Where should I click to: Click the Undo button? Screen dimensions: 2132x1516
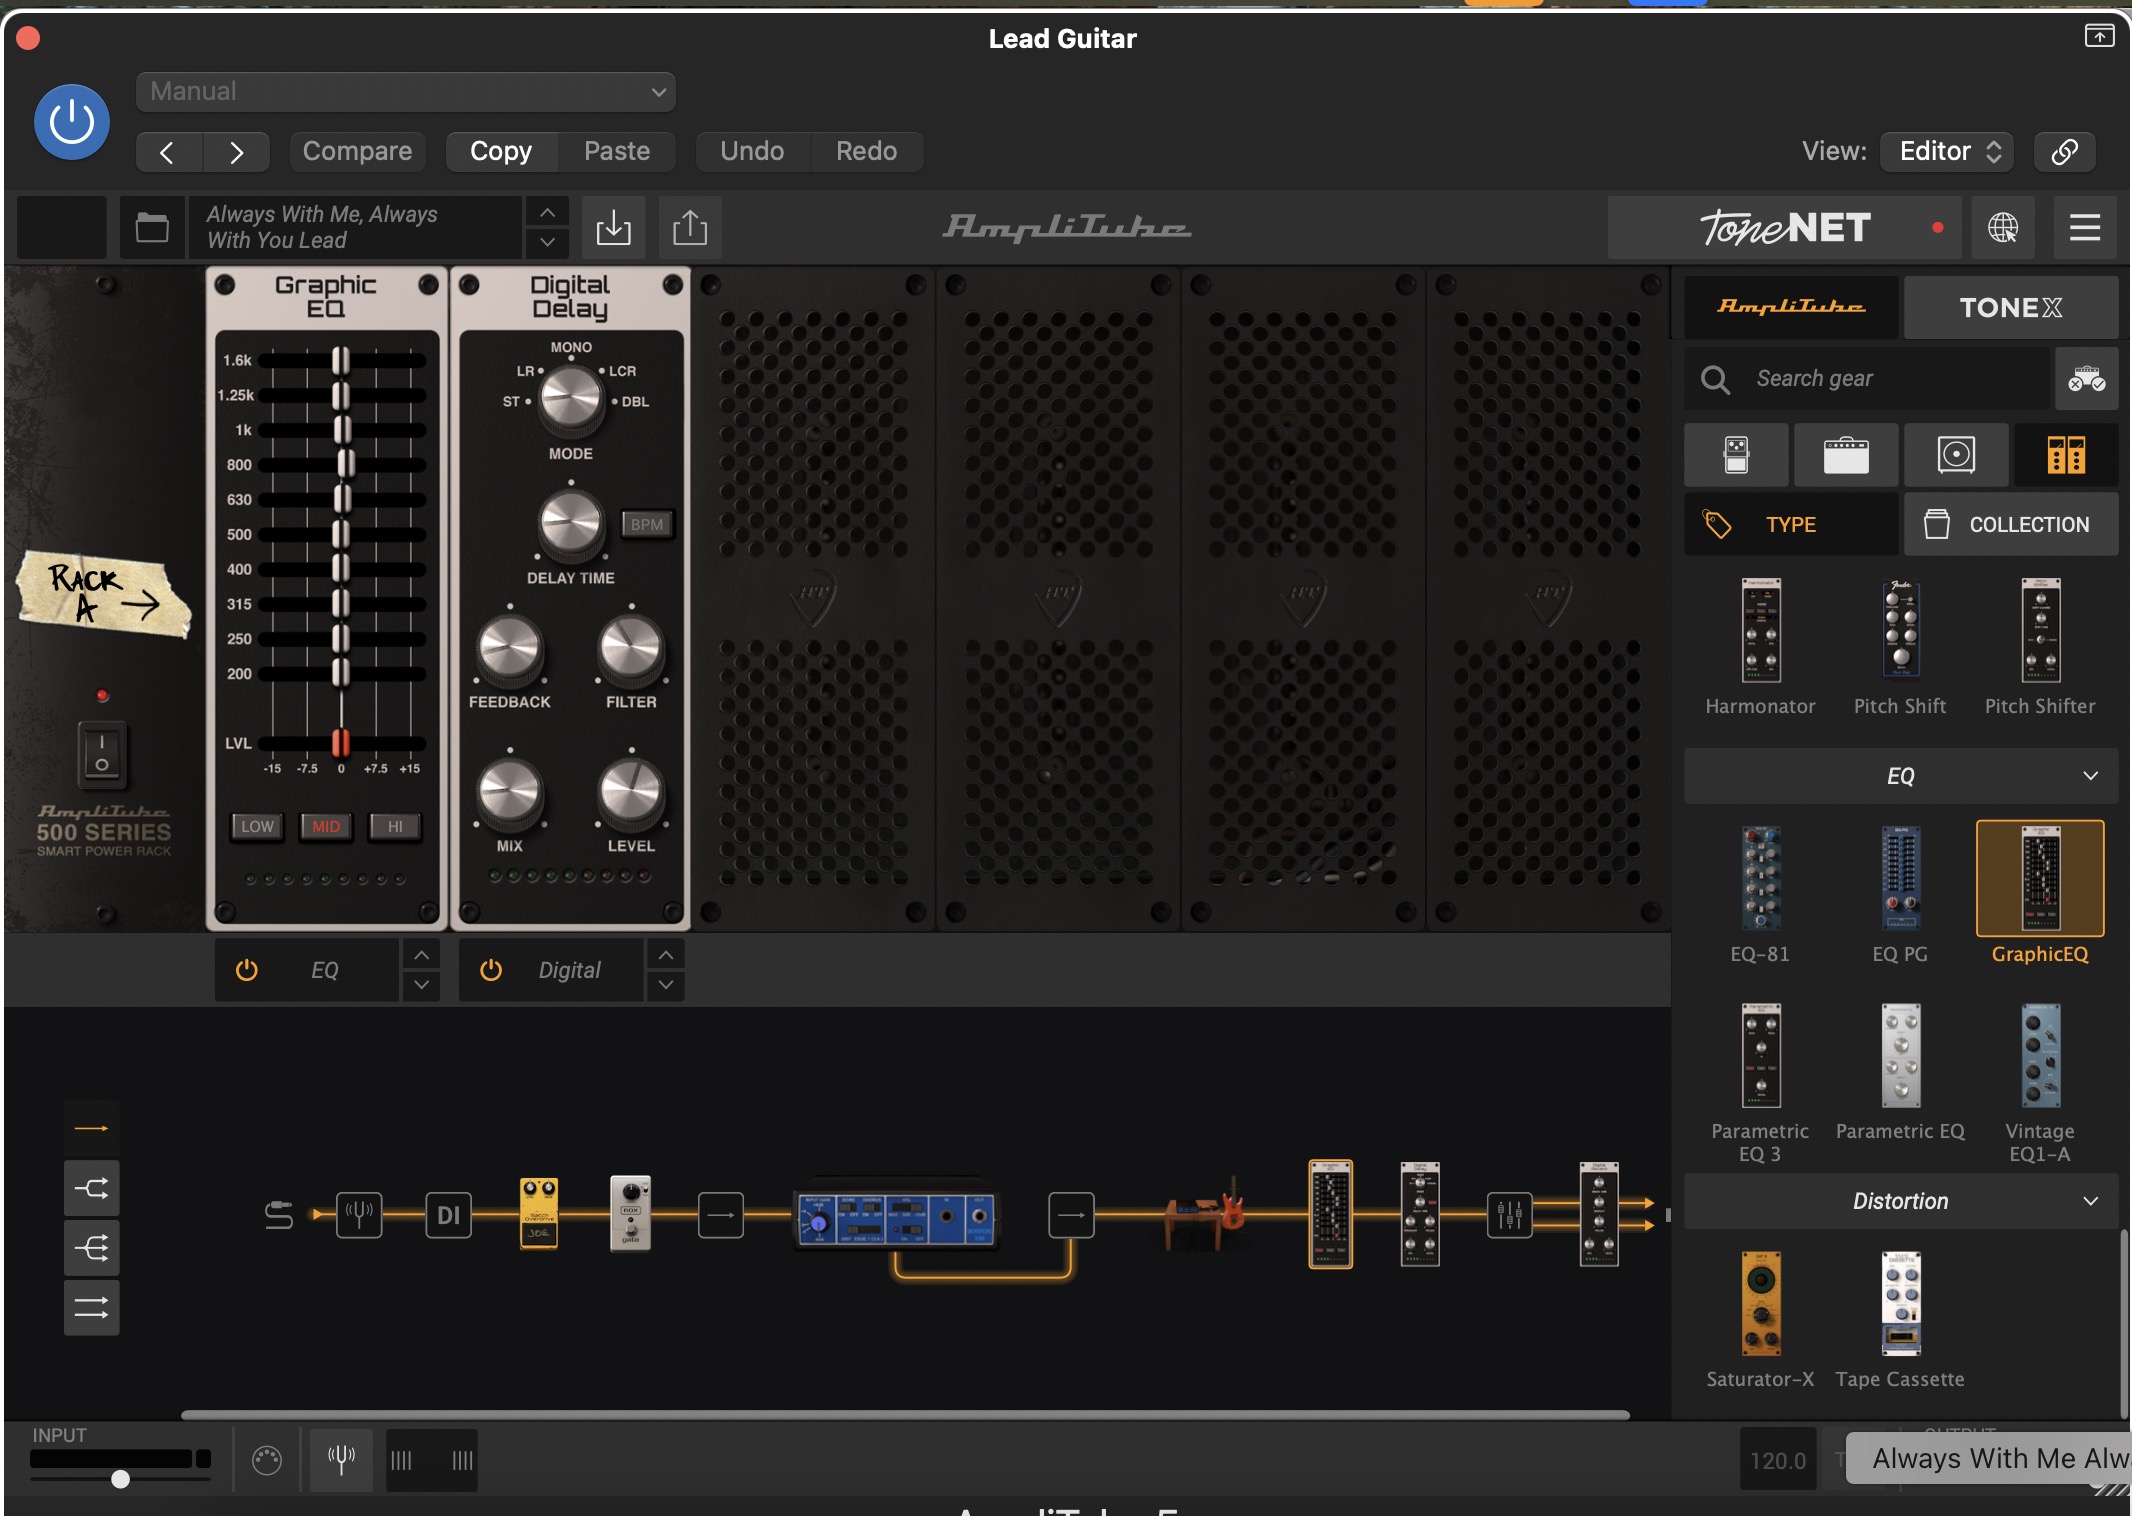[x=752, y=151]
